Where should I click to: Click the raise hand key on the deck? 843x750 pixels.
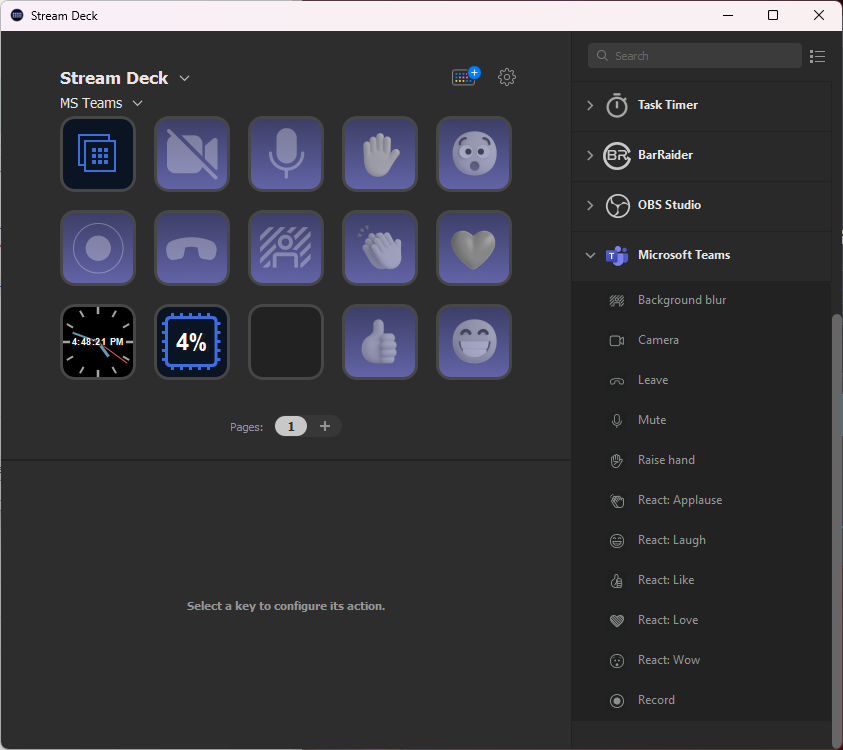click(x=380, y=154)
